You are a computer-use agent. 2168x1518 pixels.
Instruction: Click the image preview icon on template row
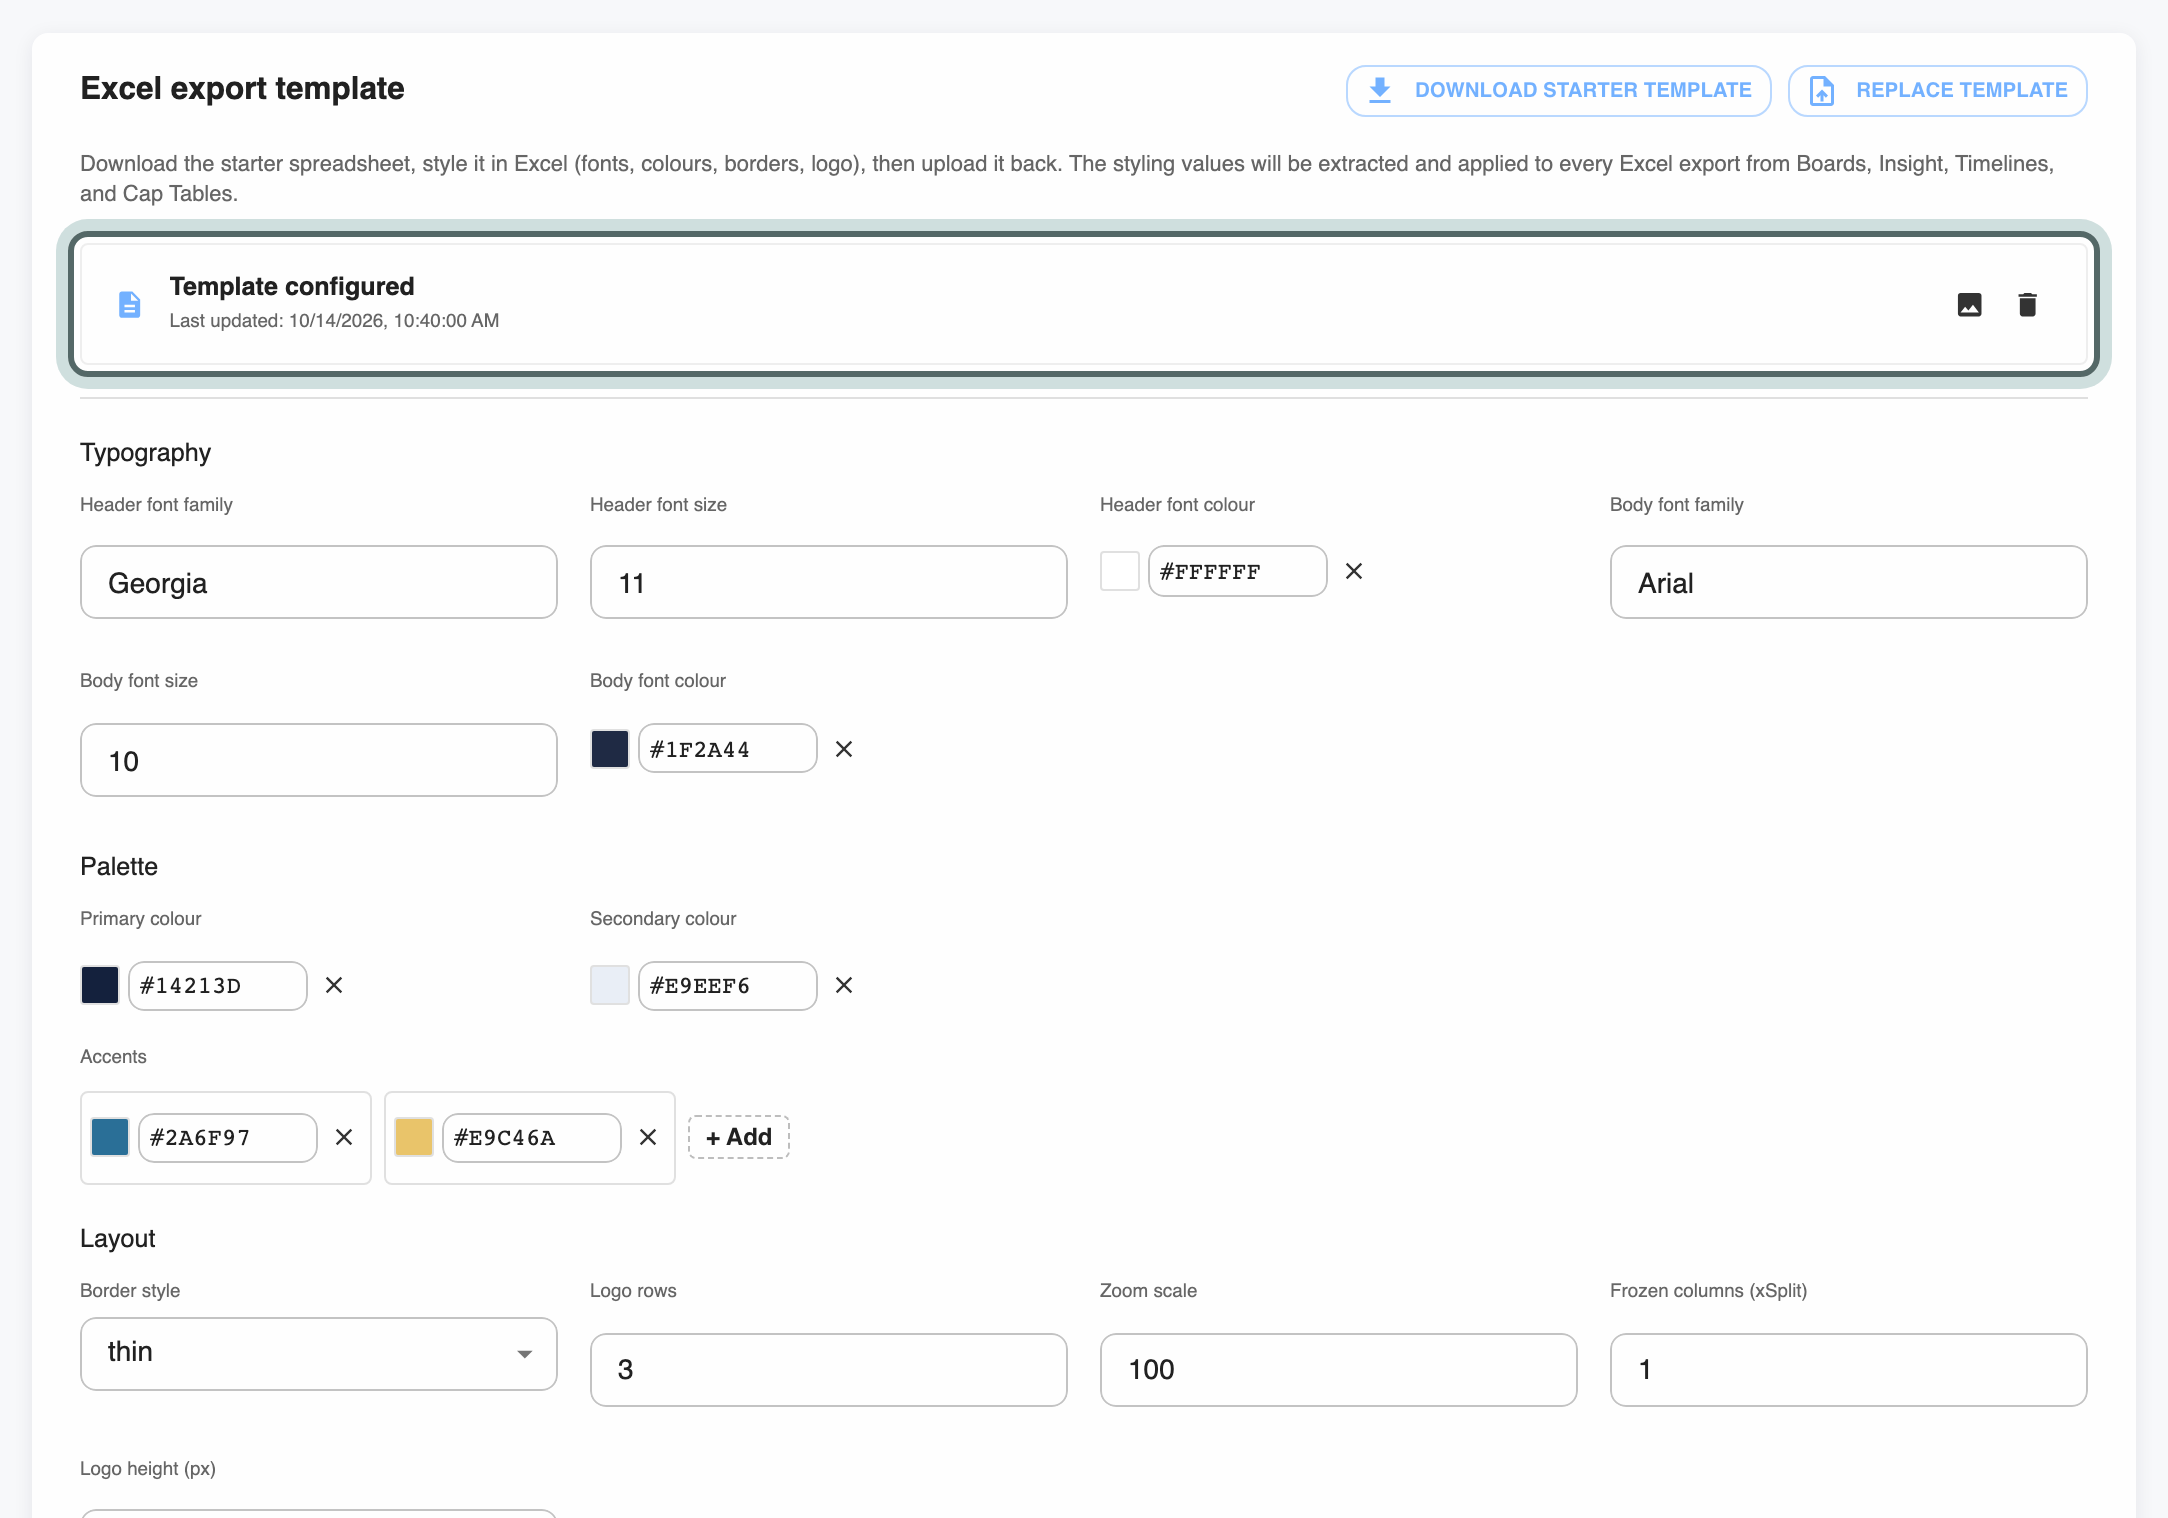(1969, 304)
